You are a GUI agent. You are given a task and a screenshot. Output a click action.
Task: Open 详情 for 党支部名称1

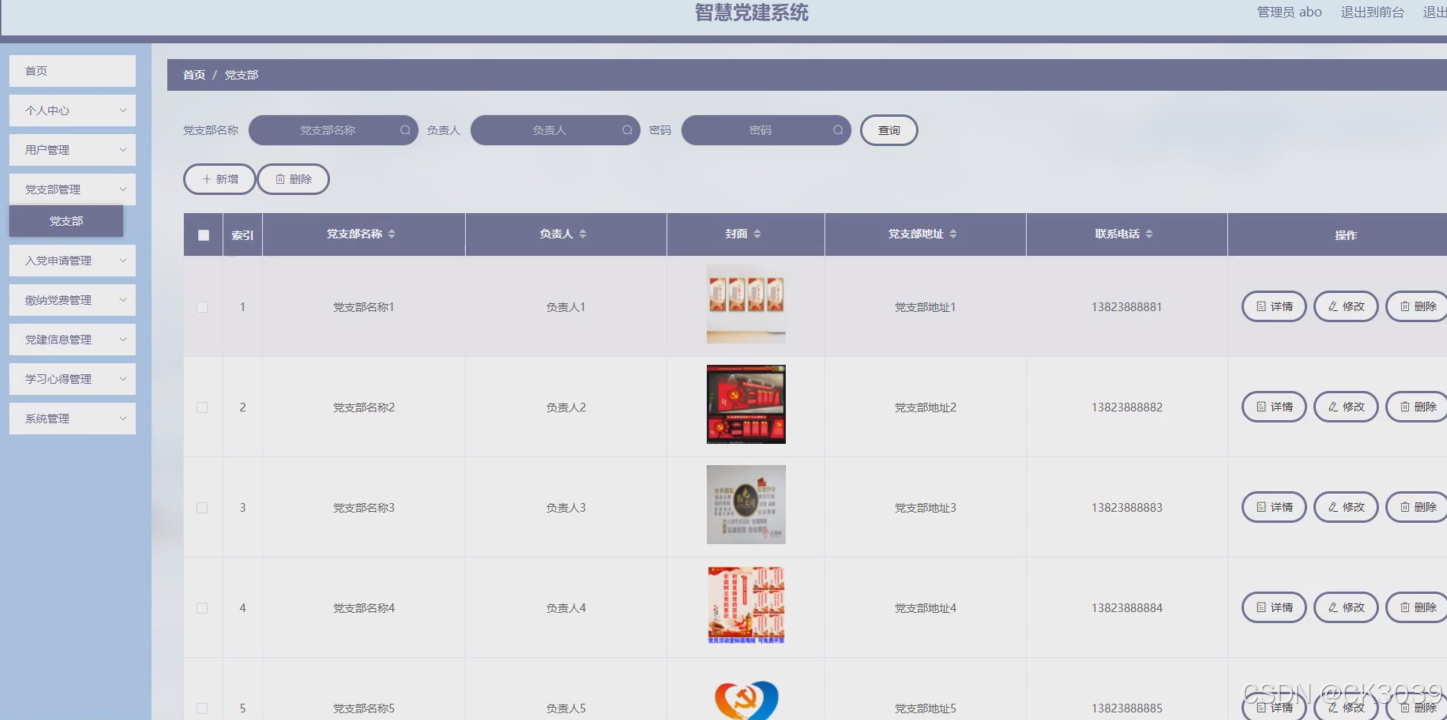[x=1274, y=307]
